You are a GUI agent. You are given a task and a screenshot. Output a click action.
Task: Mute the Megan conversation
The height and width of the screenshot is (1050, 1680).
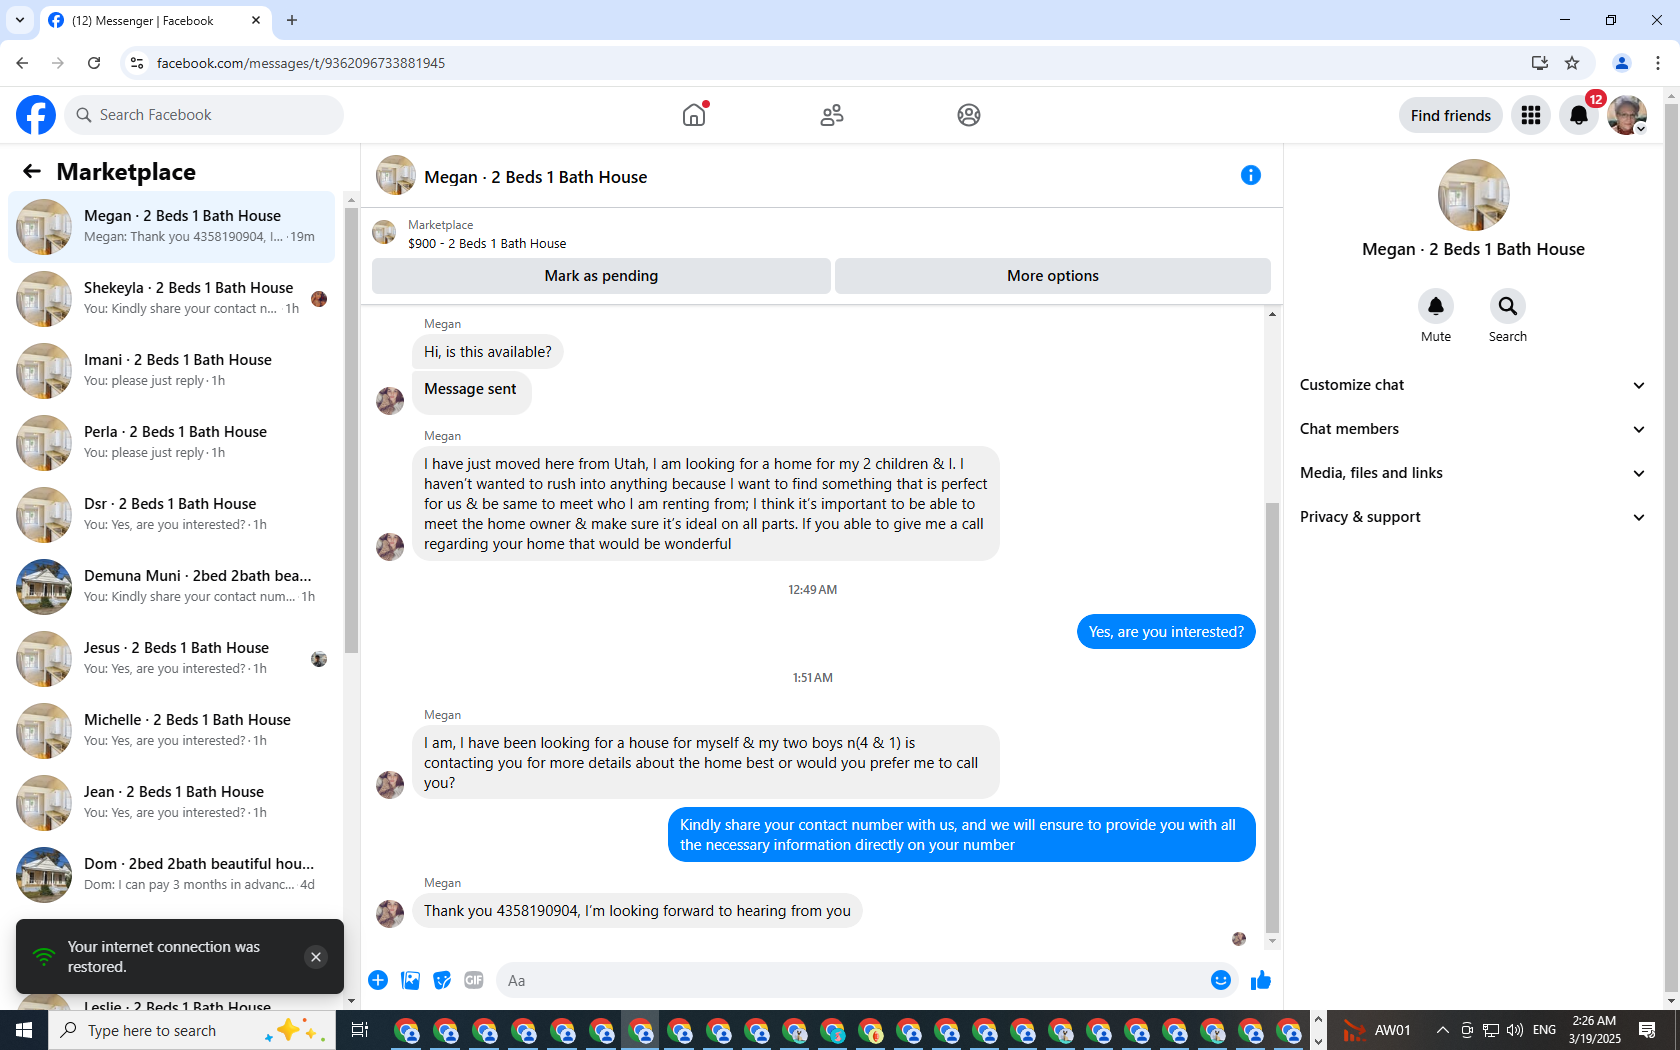tap(1436, 306)
